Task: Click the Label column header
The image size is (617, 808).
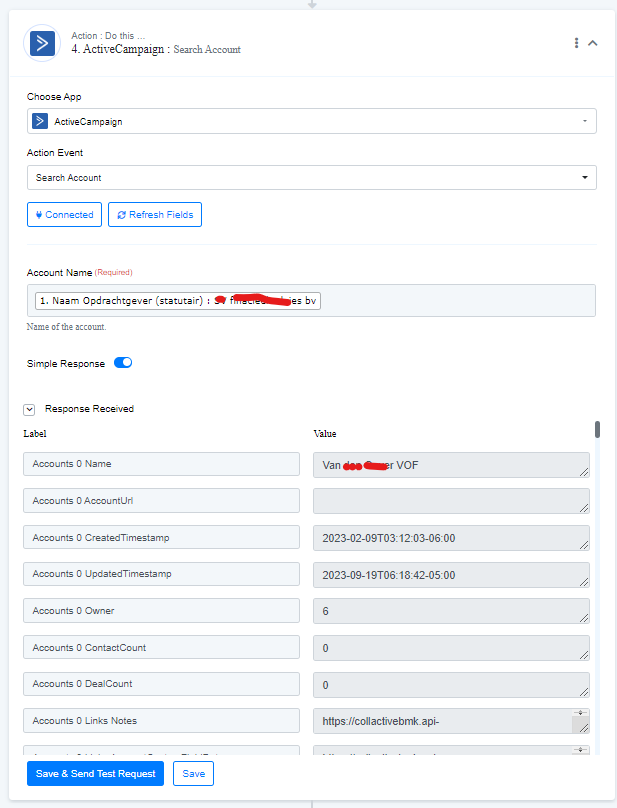Action: tap(35, 433)
